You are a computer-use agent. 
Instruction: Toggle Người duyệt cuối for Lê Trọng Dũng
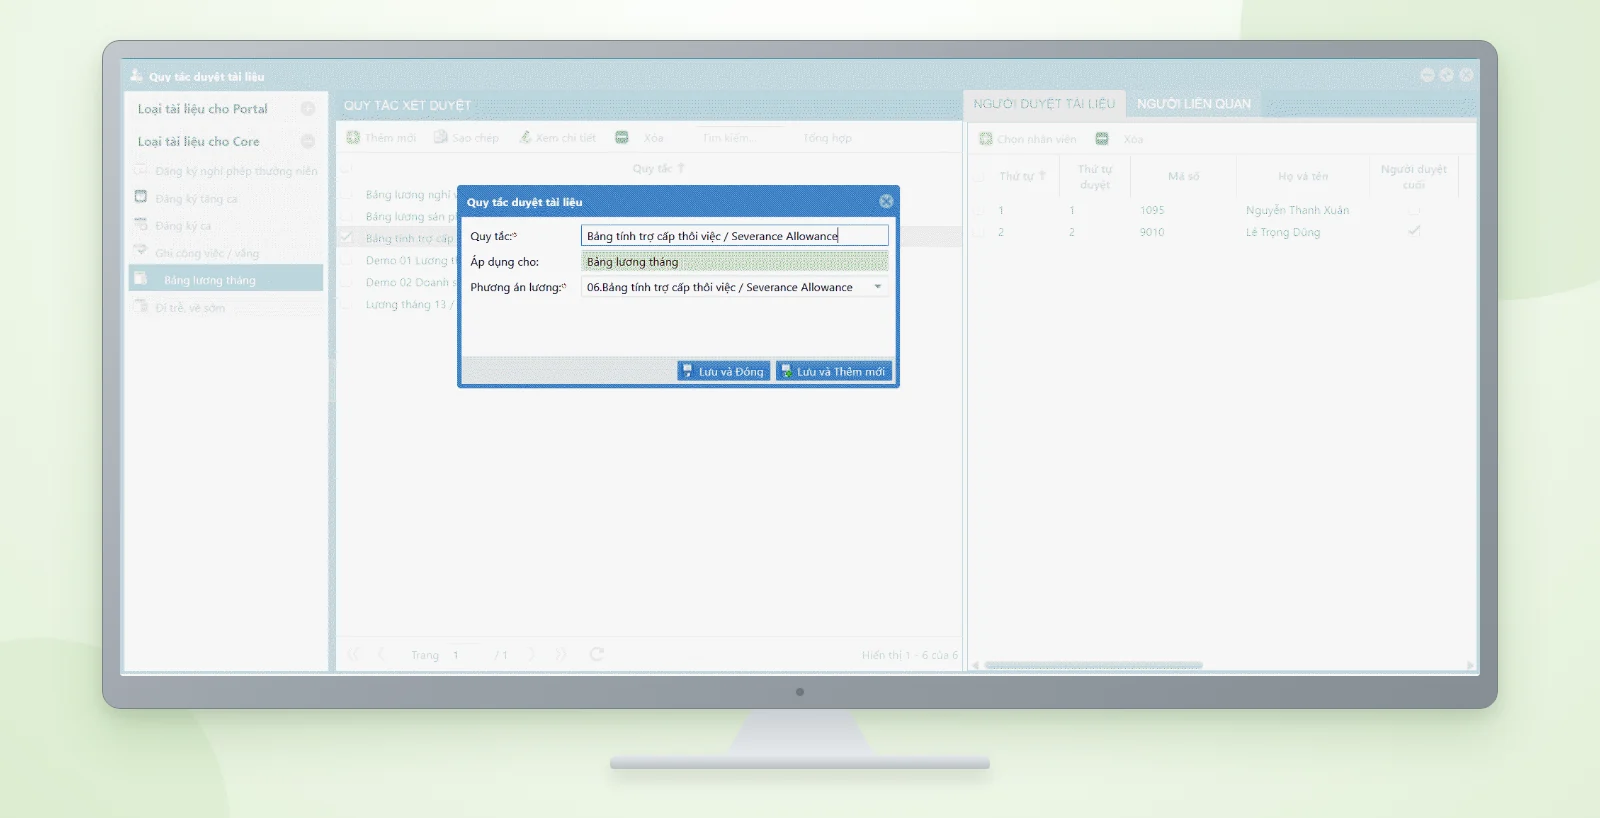(x=1414, y=231)
